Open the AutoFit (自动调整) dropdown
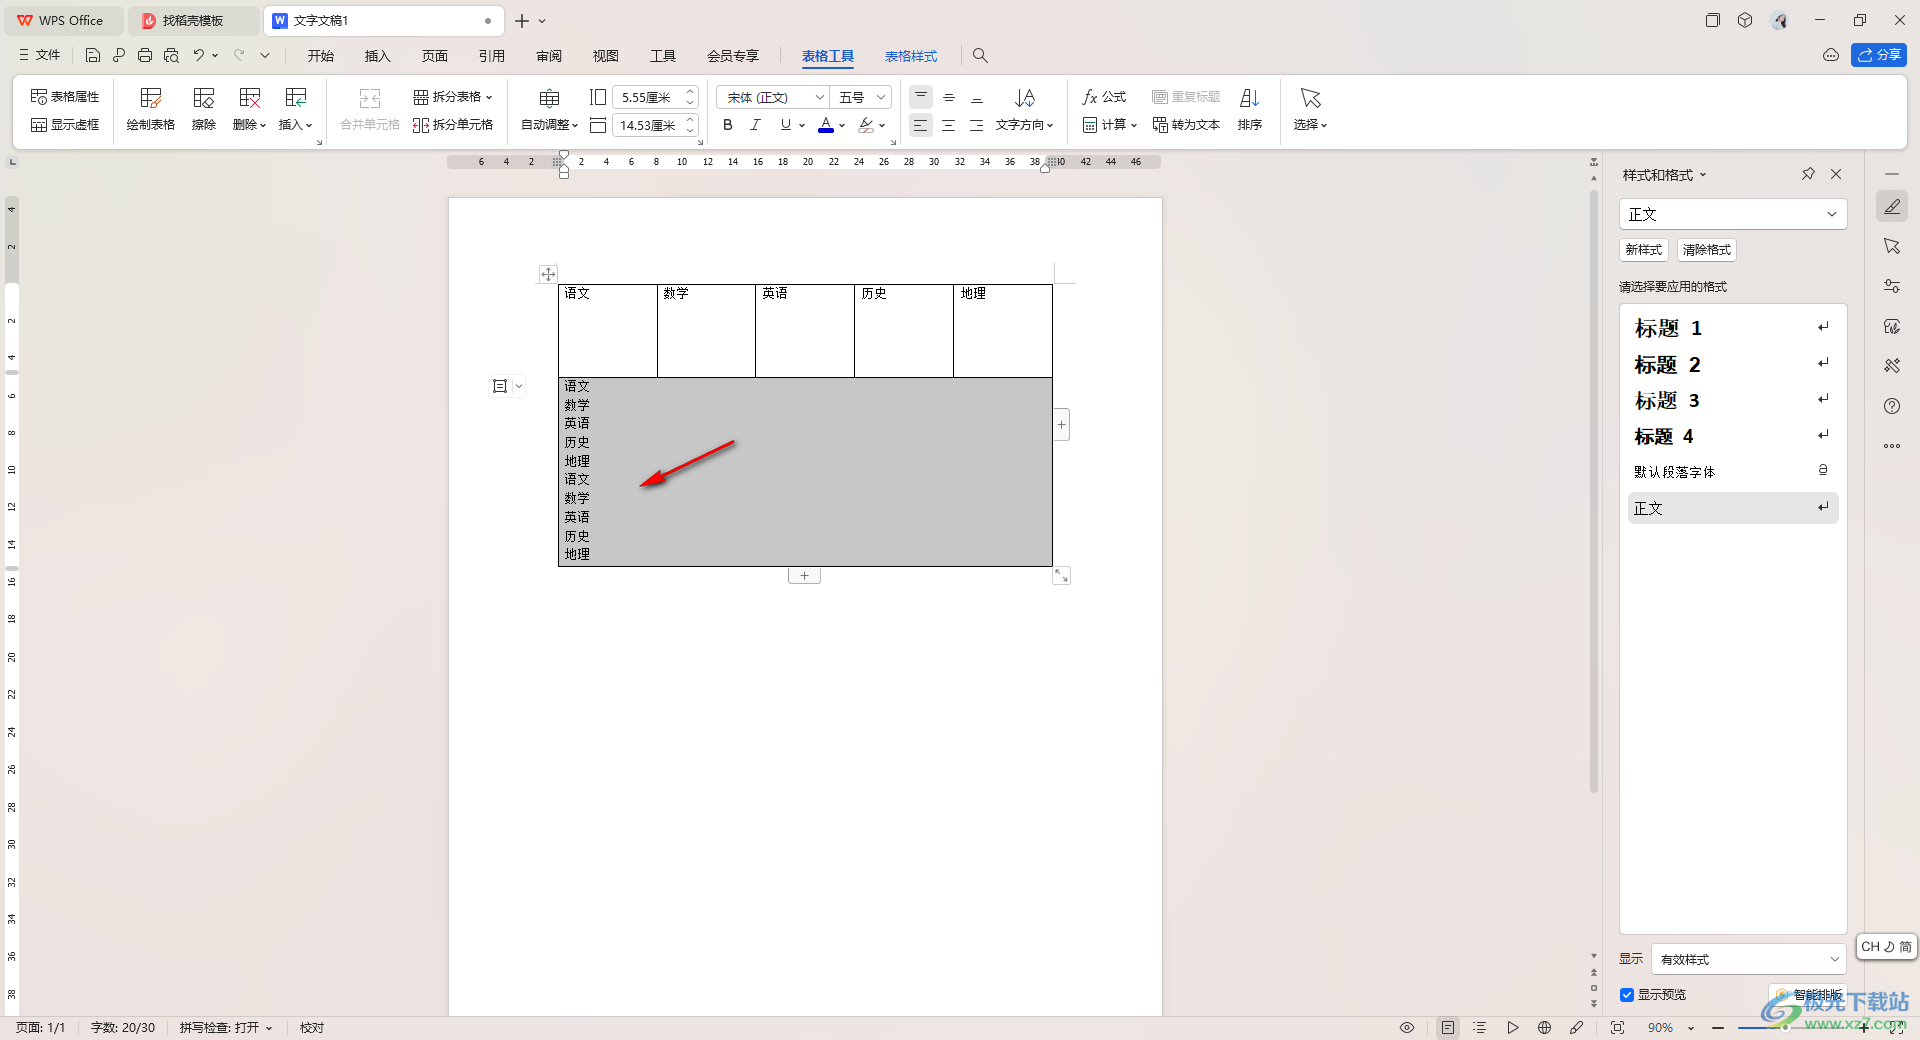 (549, 109)
